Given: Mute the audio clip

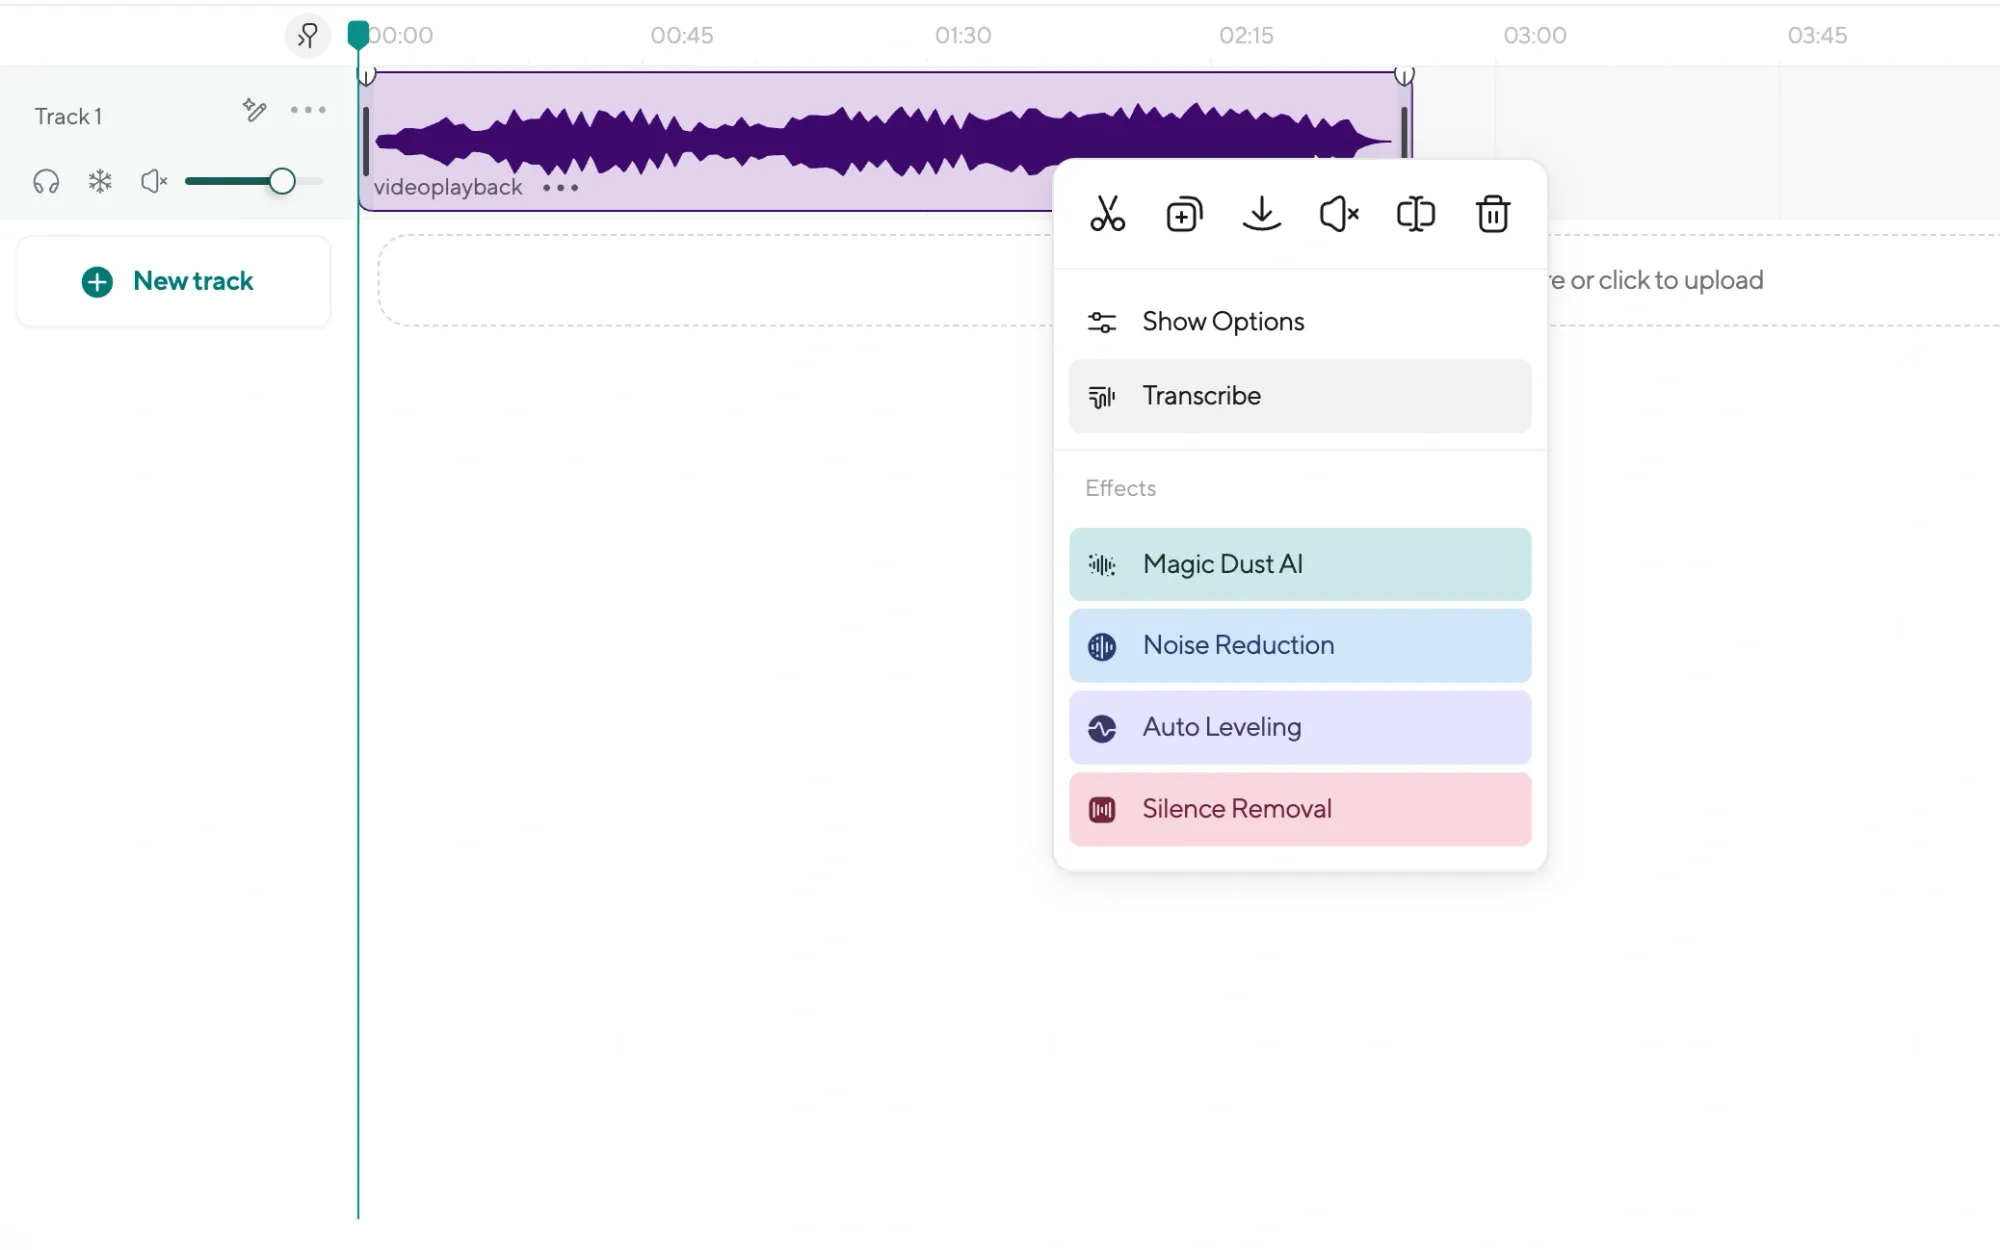Looking at the screenshot, I should pyautogui.click(x=1339, y=213).
